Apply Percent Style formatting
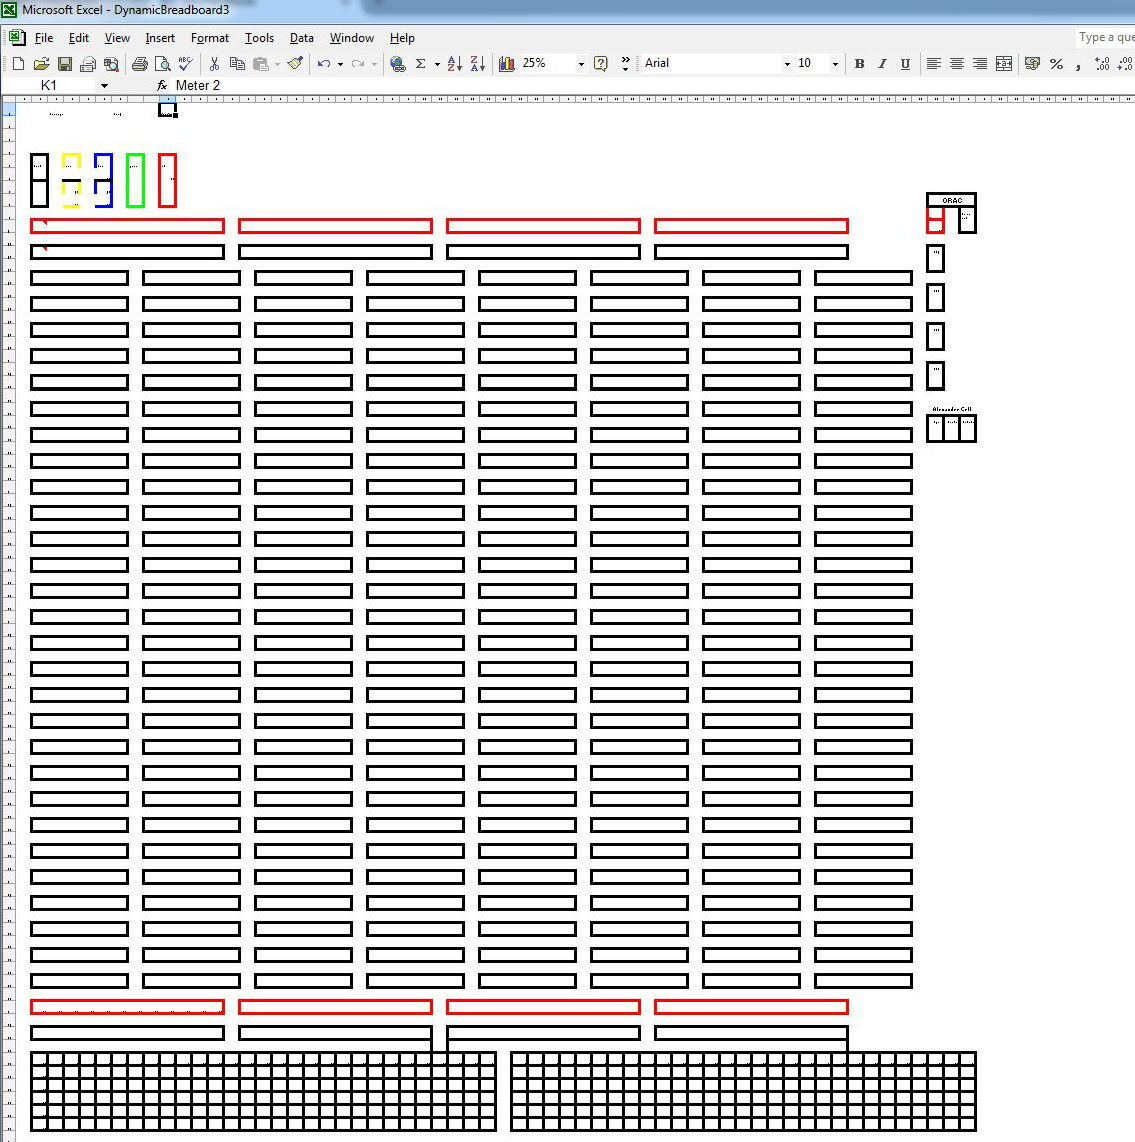This screenshot has height=1142, width=1135. 1056,64
